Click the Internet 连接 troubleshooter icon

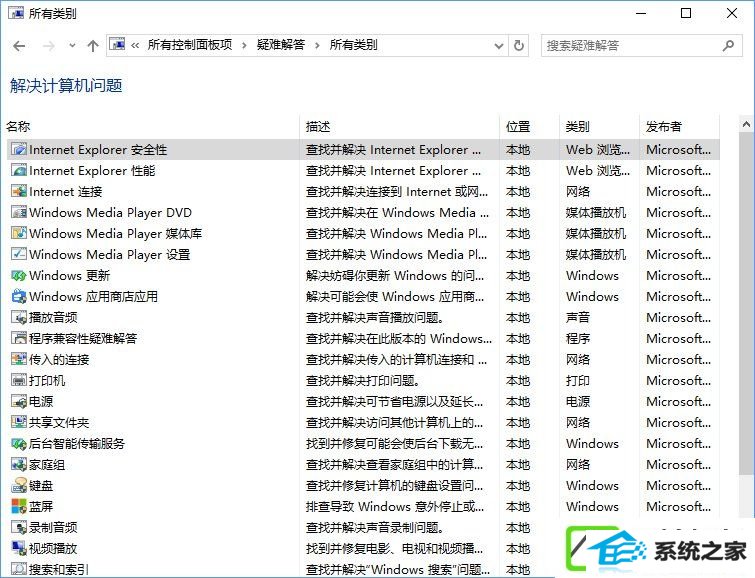[19, 191]
